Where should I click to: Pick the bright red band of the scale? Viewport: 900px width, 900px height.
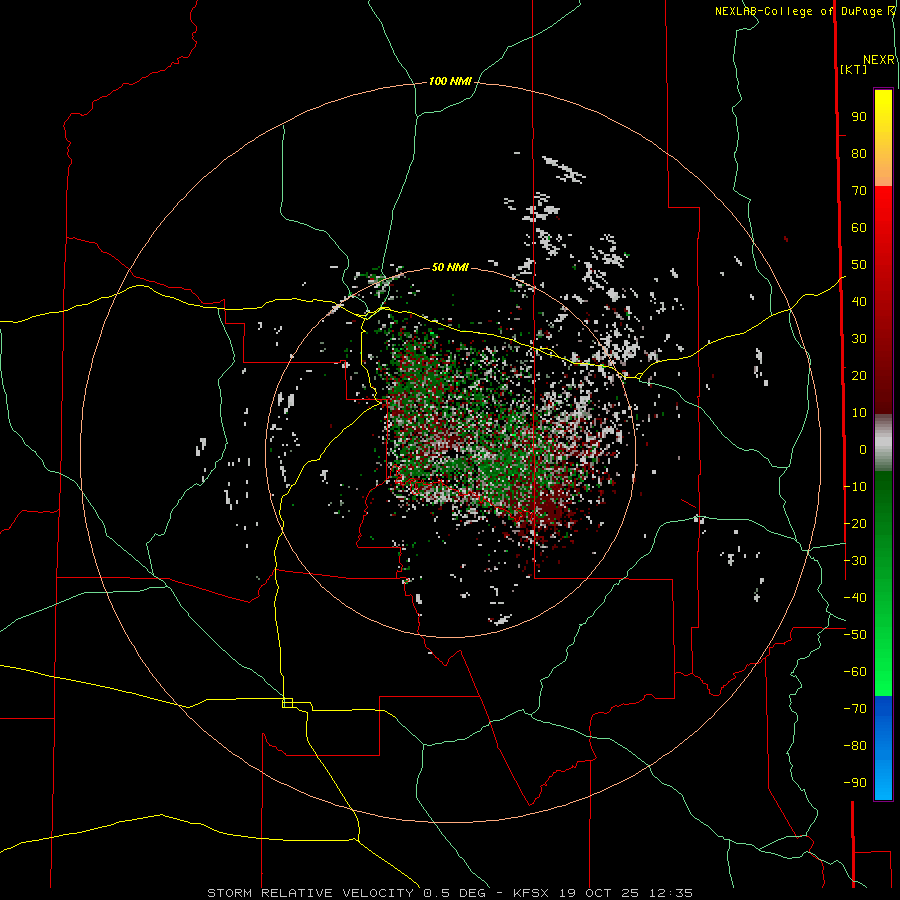[x=883, y=218]
